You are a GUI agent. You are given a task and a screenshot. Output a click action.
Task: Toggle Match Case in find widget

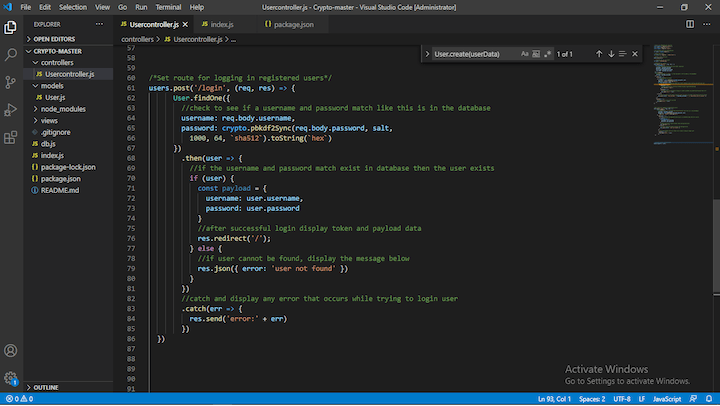tap(524, 54)
